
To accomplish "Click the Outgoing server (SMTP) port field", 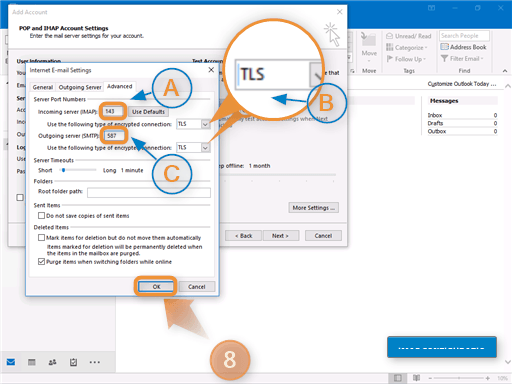I will pos(114,136).
